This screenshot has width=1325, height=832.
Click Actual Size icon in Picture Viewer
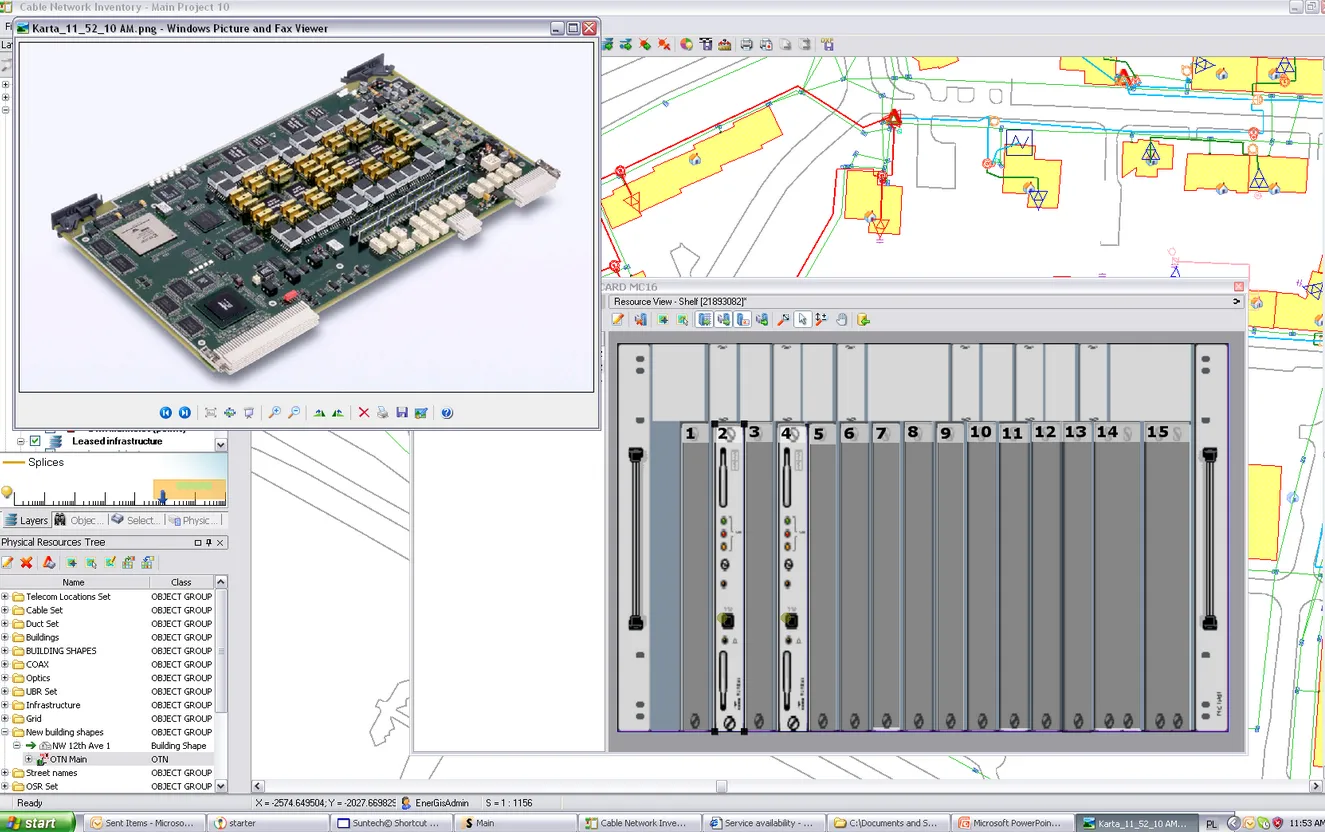coord(230,413)
